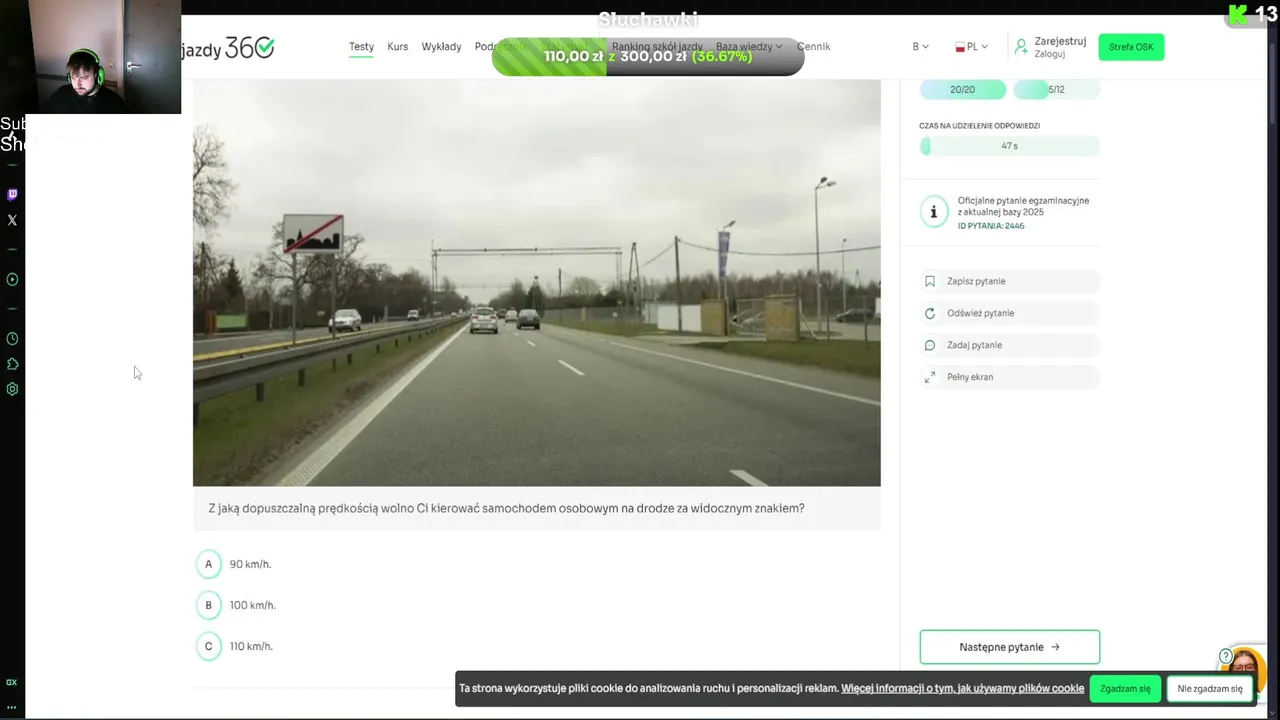Viewport: 1280px width, 720px height.
Task: Click the road question photo
Action: click(537, 283)
